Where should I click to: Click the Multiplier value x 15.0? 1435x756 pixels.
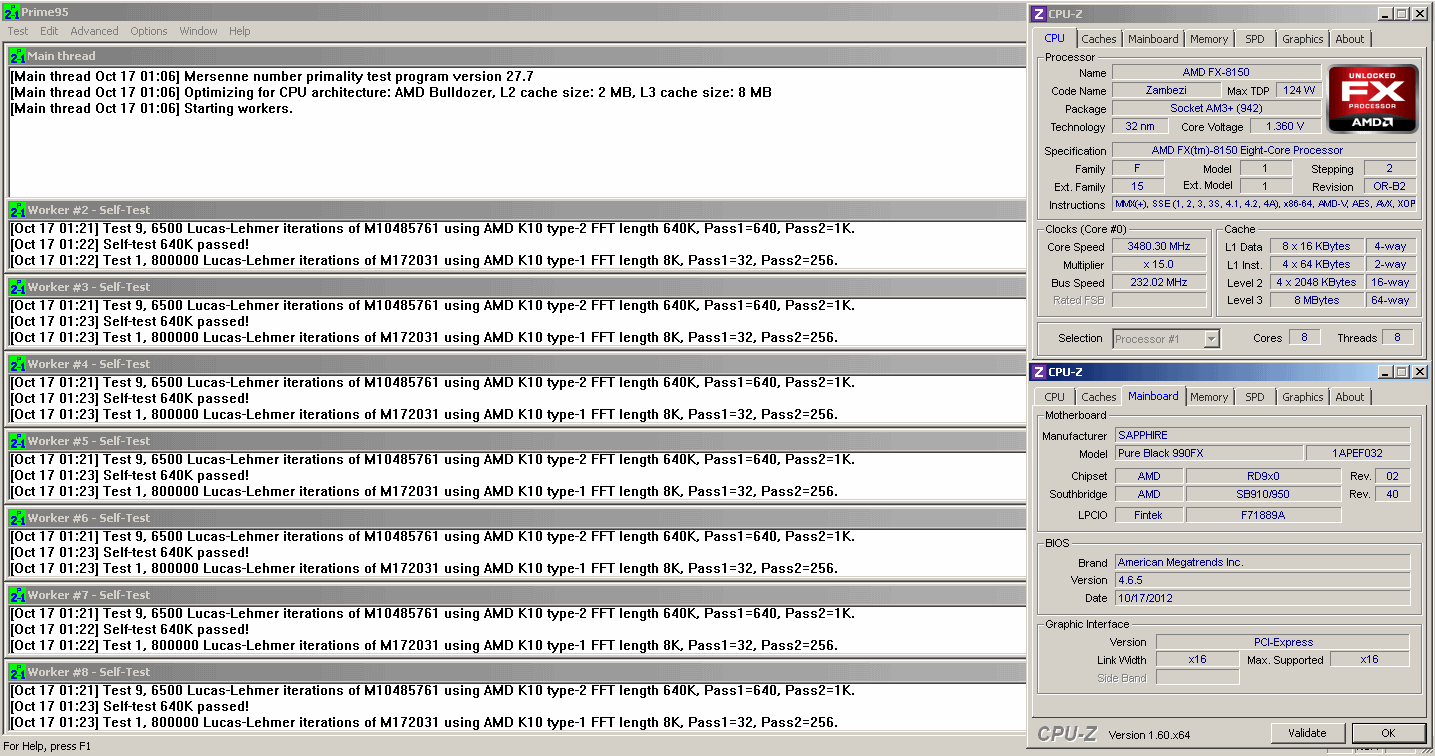tap(1158, 265)
